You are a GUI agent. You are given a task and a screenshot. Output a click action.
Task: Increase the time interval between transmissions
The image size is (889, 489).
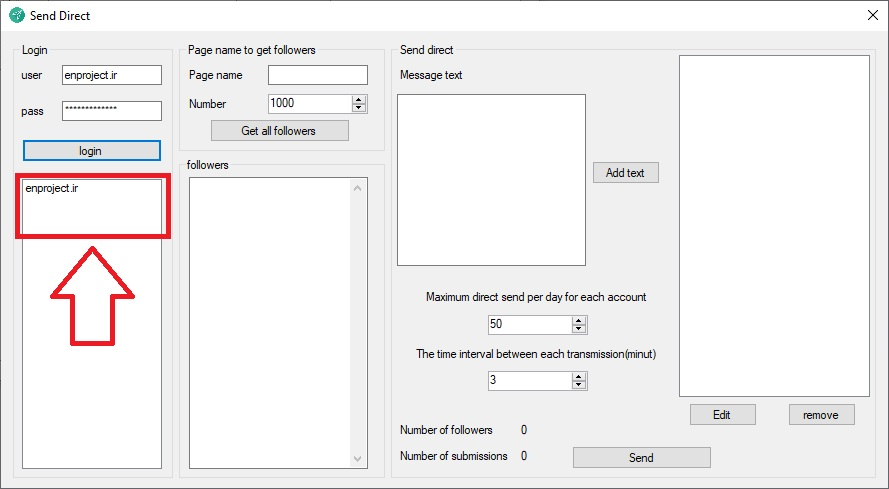pos(579,376)
